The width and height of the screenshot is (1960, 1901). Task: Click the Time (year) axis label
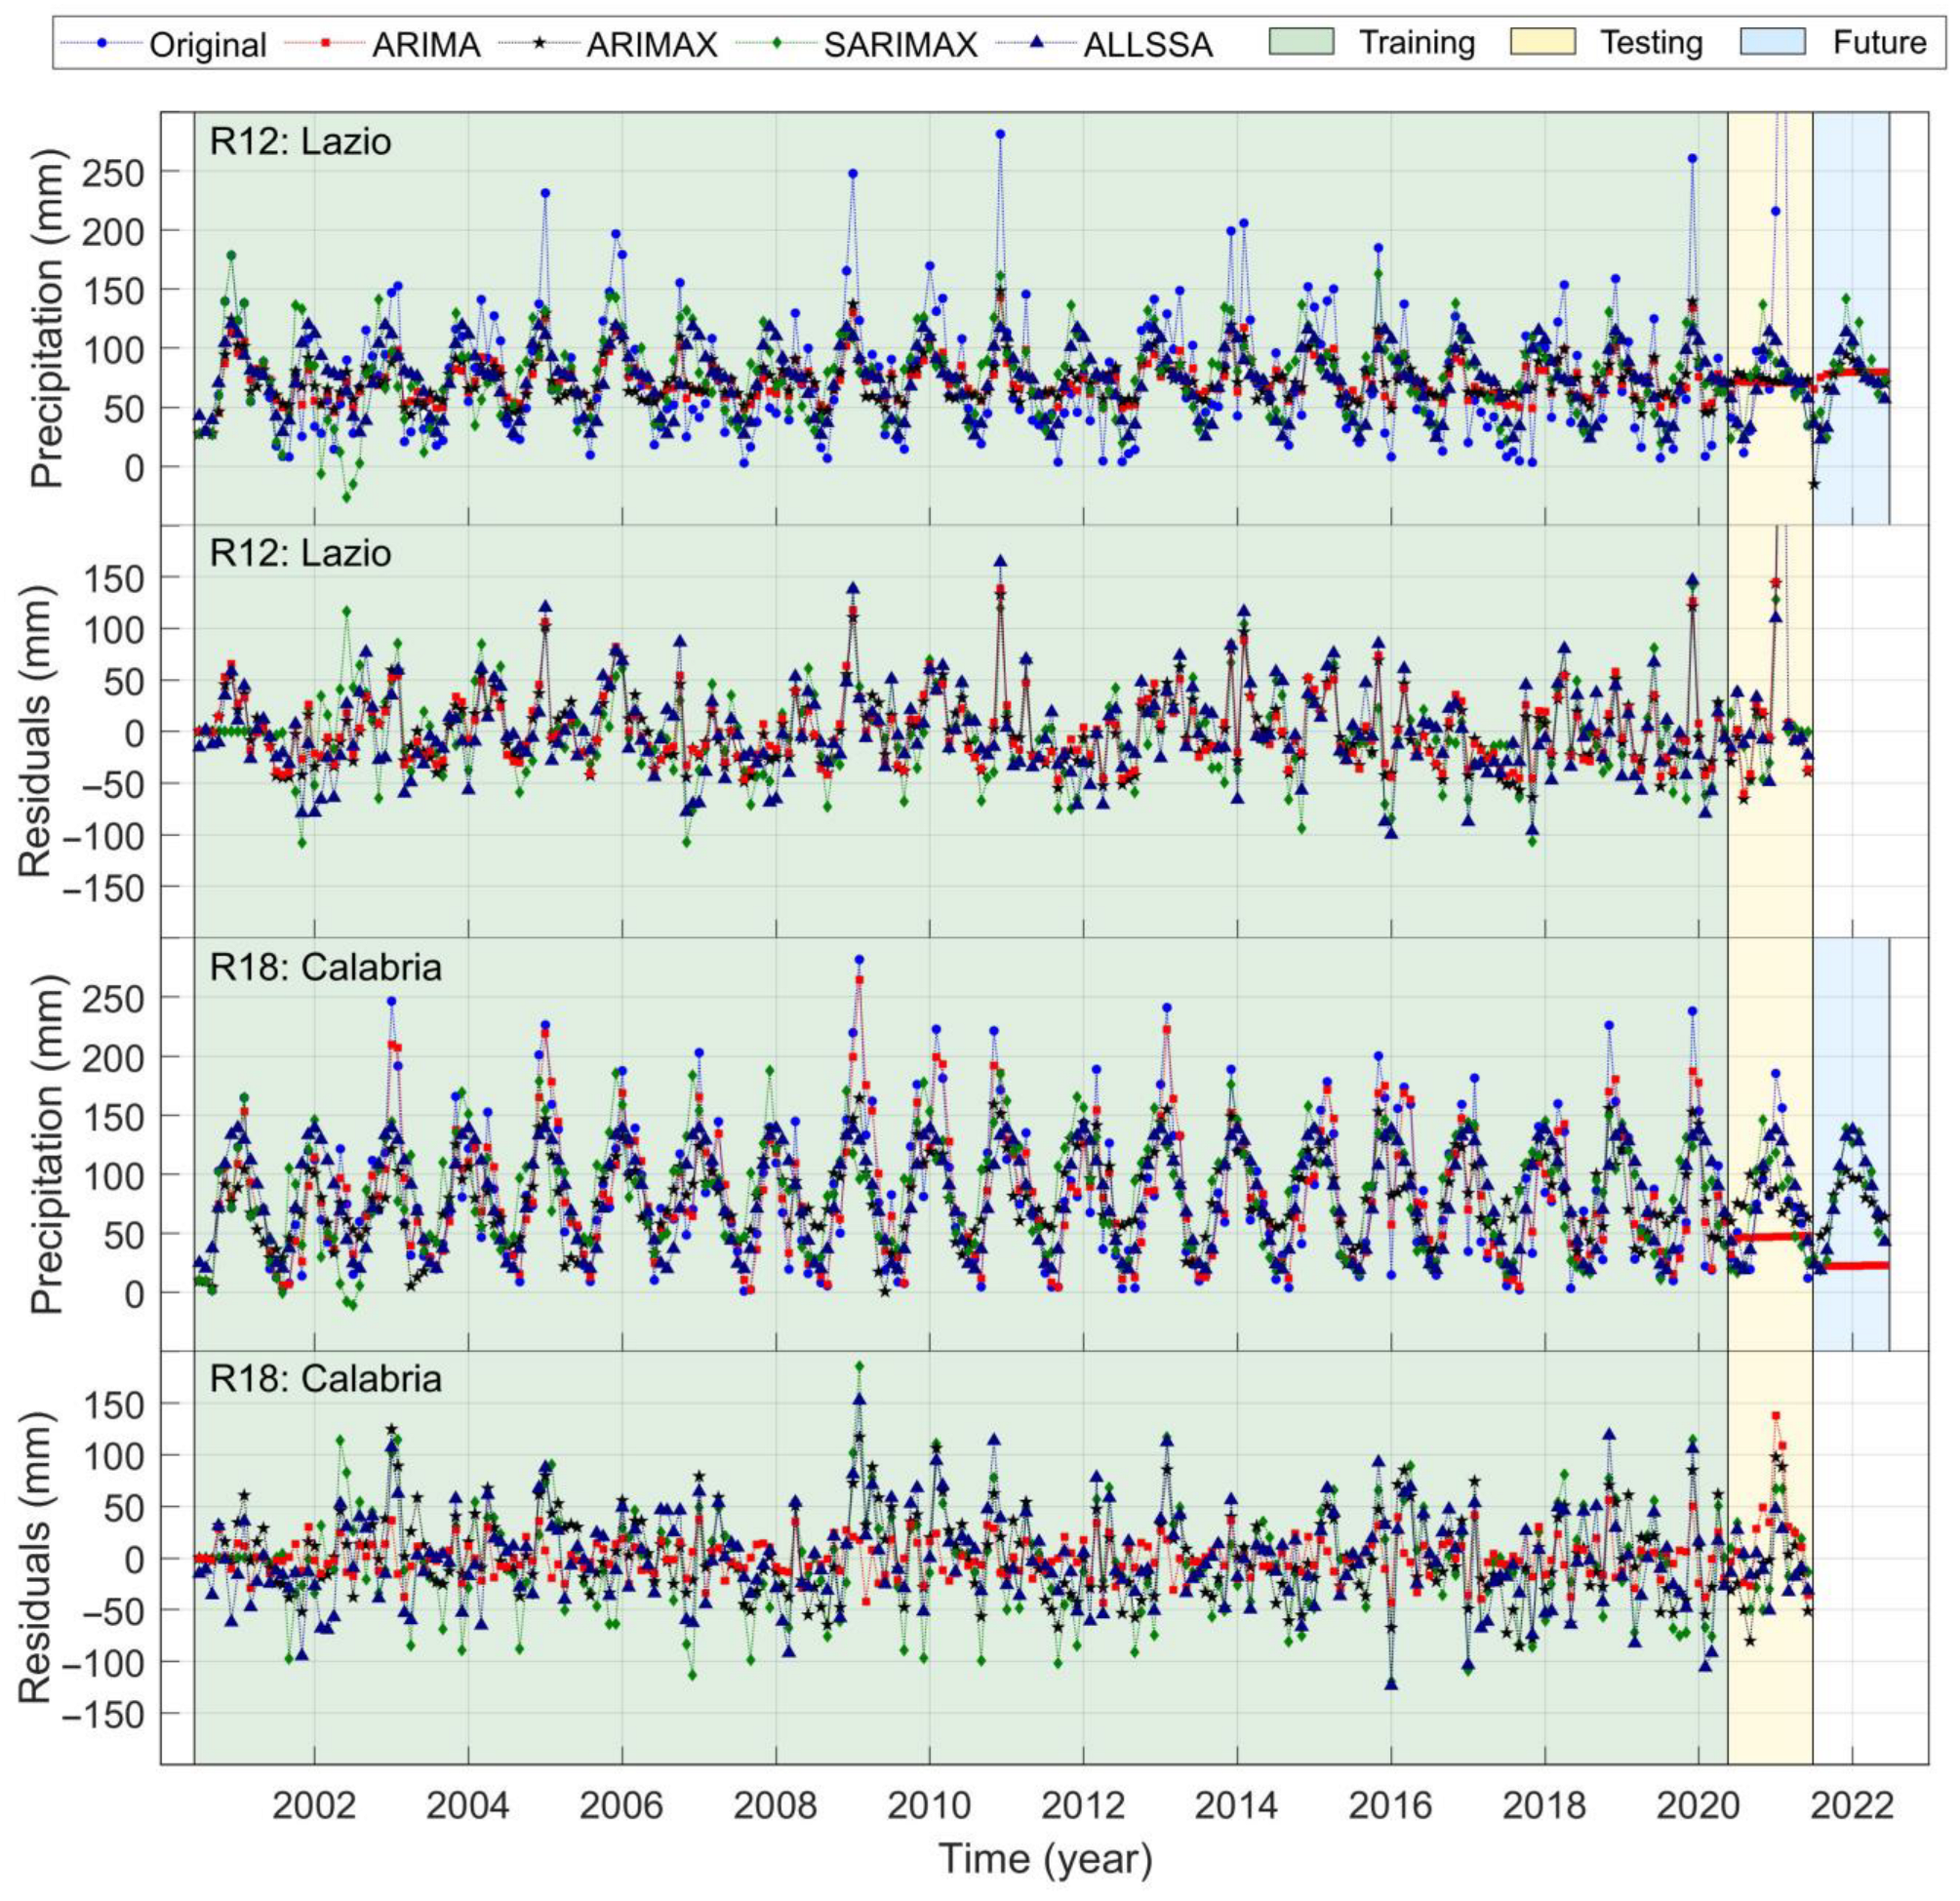tap(1045, 1860)
